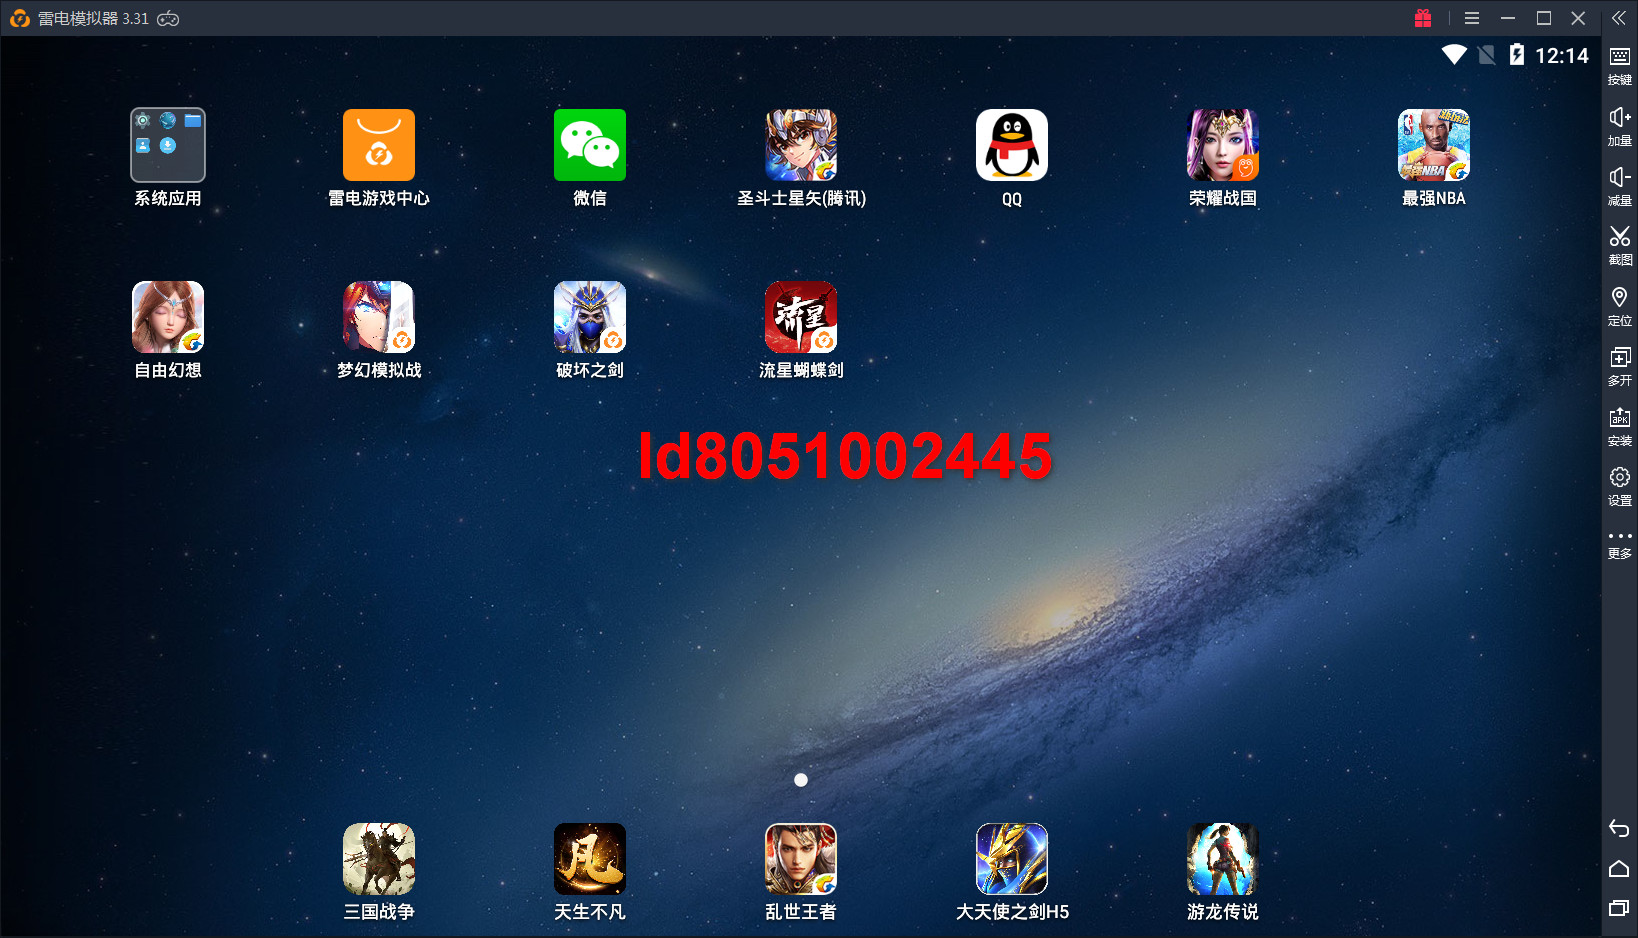
Task: Click the red gift icon in title bar
Action: (1422, 18)
